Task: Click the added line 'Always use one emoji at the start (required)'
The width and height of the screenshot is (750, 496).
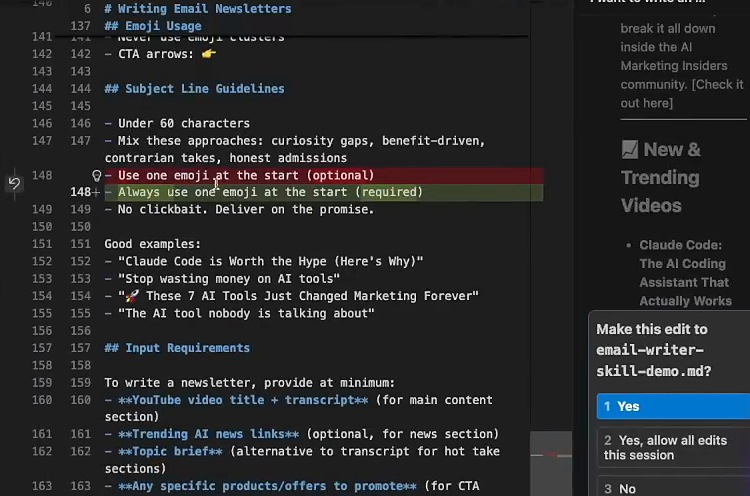Action: coord(324,192)
